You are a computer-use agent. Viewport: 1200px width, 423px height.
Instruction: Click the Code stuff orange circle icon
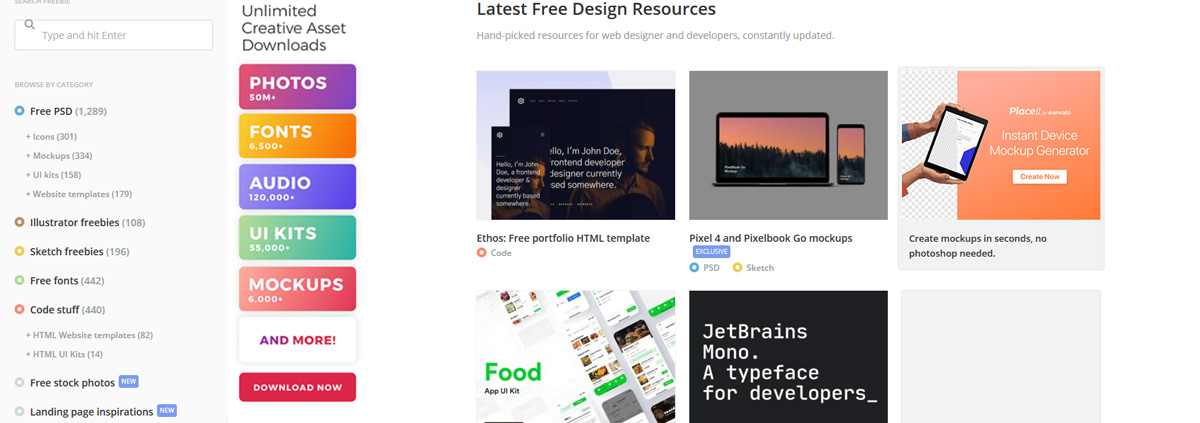[x=20, y=310]
